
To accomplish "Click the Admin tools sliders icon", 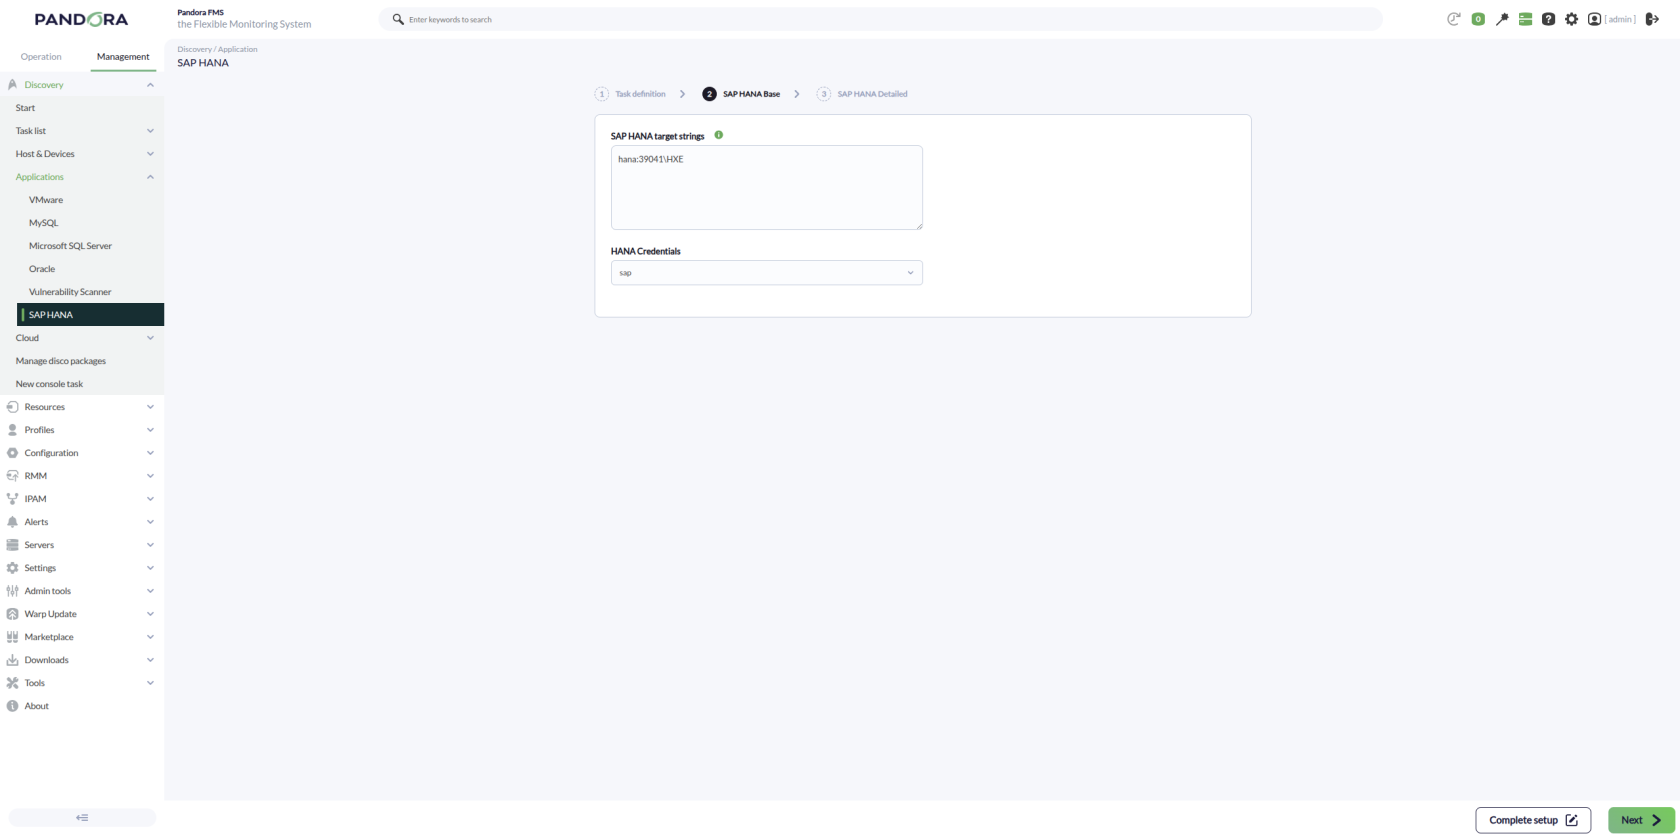I will click(x=12, y=591).
